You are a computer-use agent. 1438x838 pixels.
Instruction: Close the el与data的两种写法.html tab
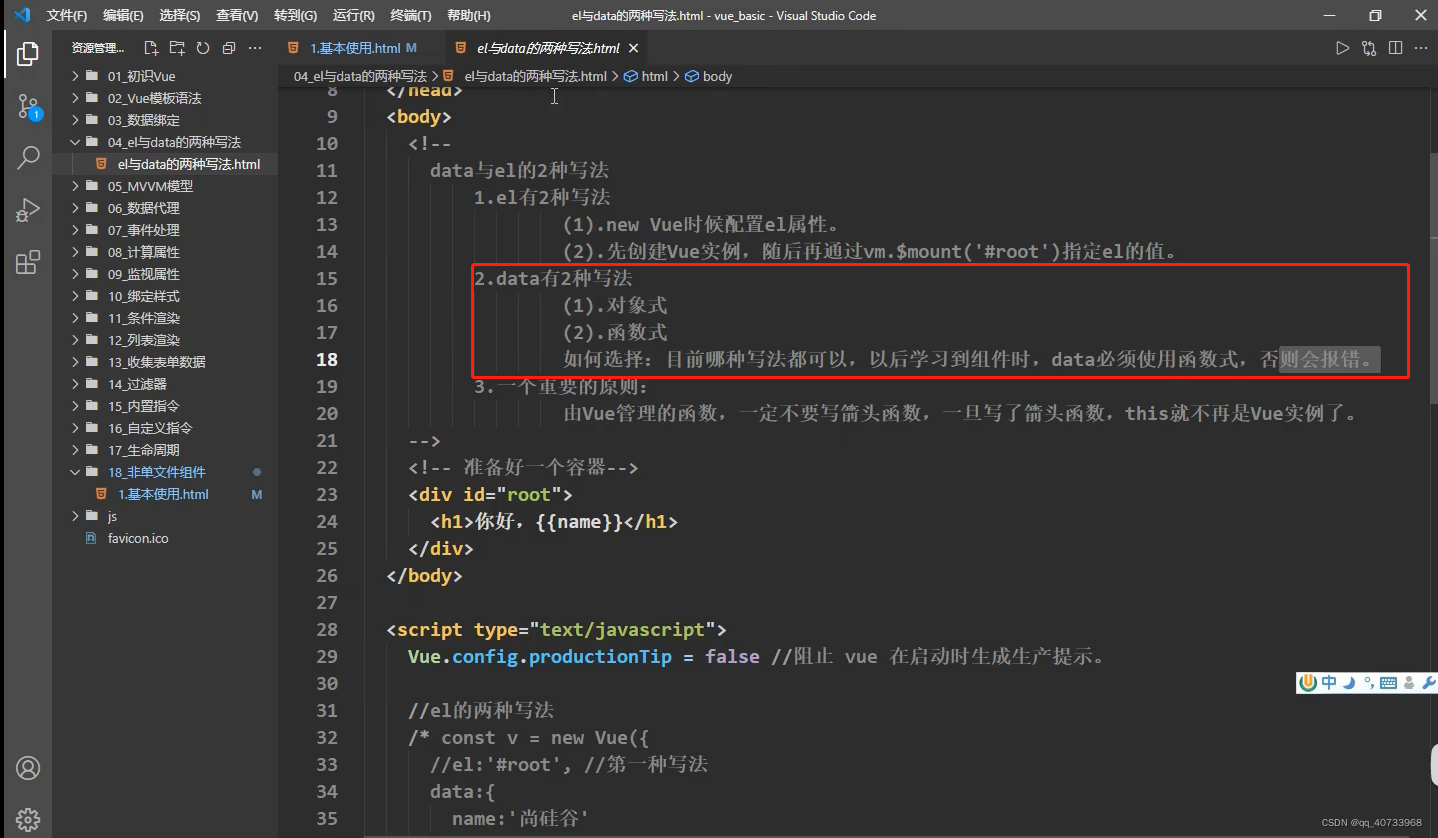point(633,48)
